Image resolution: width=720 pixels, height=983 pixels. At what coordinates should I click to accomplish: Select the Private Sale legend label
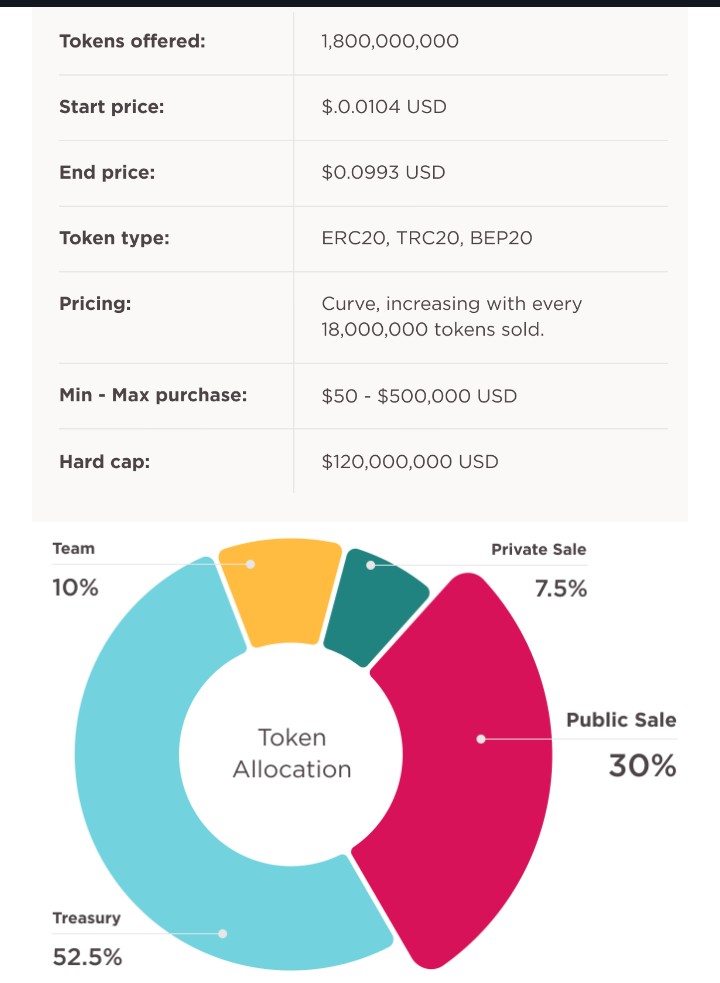pos(538,549)
